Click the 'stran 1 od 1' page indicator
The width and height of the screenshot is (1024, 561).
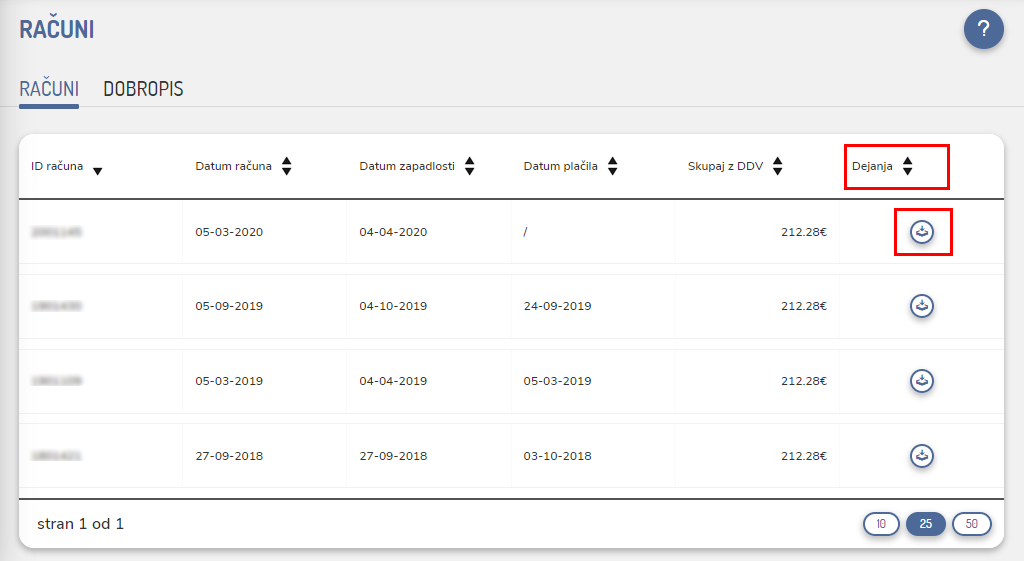pyautogui.click(x=80, y=524)
